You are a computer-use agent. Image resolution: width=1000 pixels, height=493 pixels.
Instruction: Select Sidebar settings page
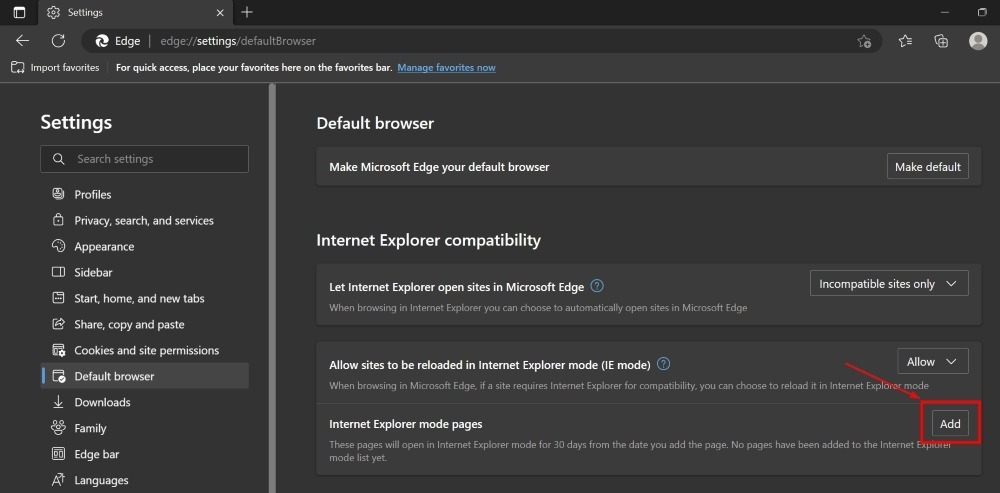point(145,272)
